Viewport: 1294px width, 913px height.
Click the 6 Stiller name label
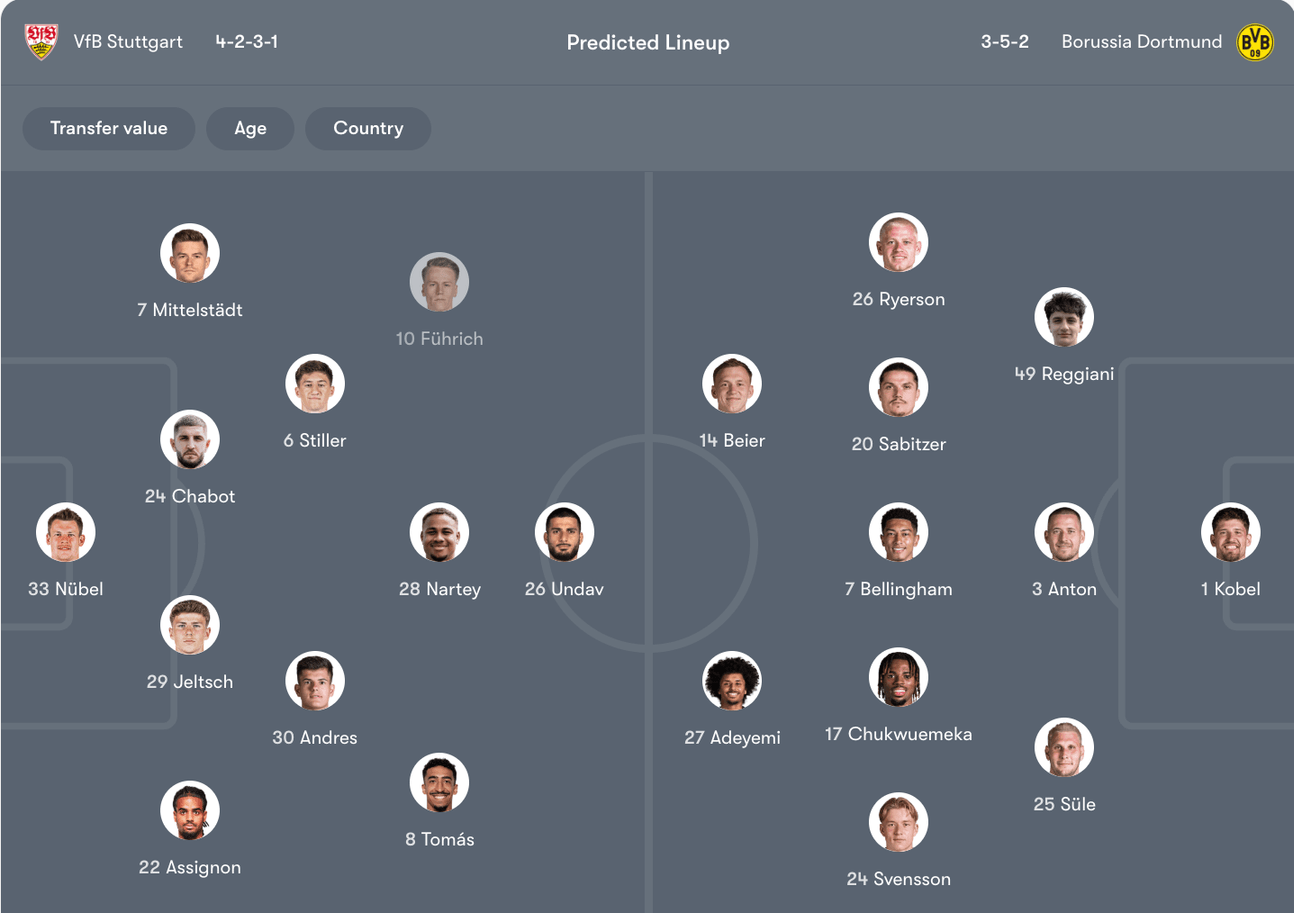(315, 440)
